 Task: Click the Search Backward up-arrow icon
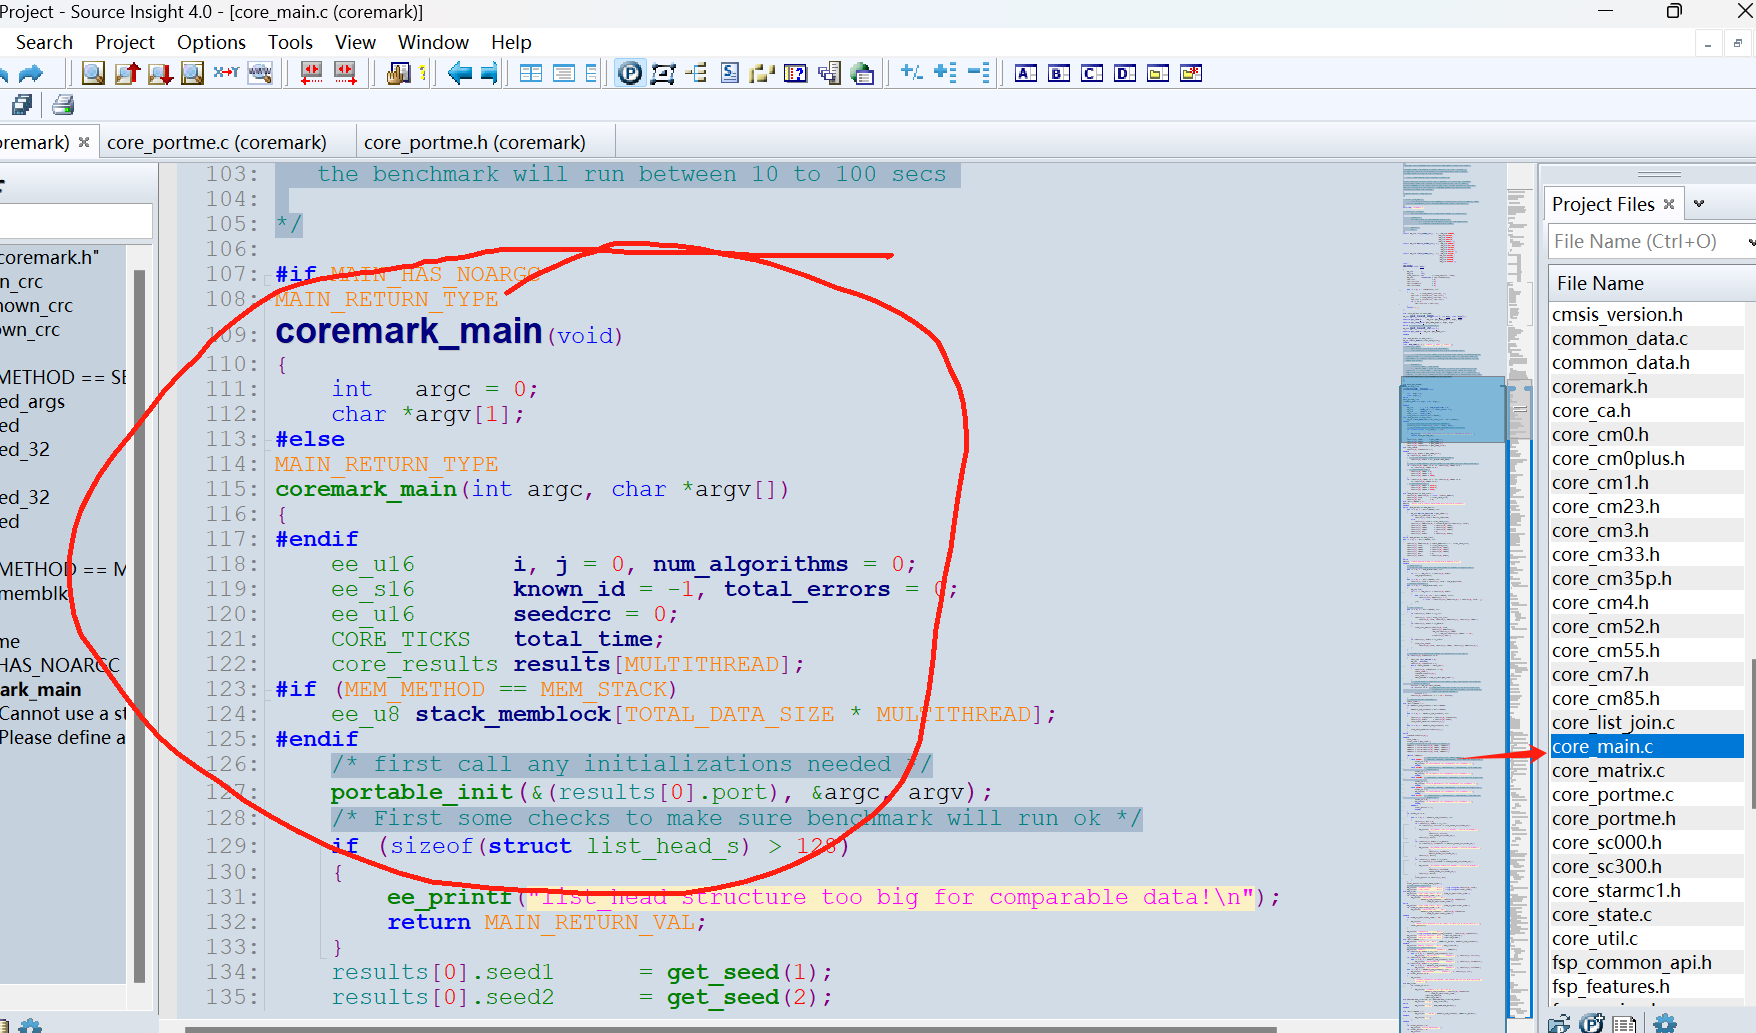(127, 73)
